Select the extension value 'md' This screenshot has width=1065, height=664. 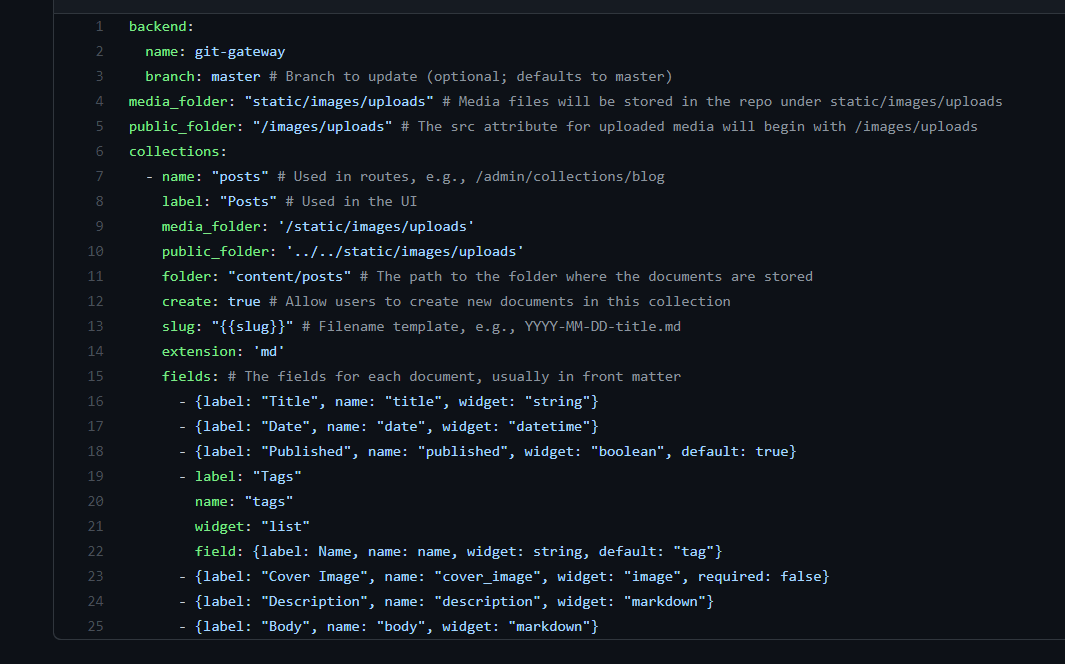pyautogui.click(x=269, y=351)
